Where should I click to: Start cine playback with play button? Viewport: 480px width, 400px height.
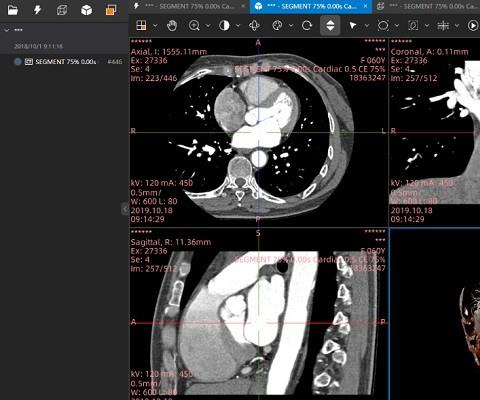[473, 26]
